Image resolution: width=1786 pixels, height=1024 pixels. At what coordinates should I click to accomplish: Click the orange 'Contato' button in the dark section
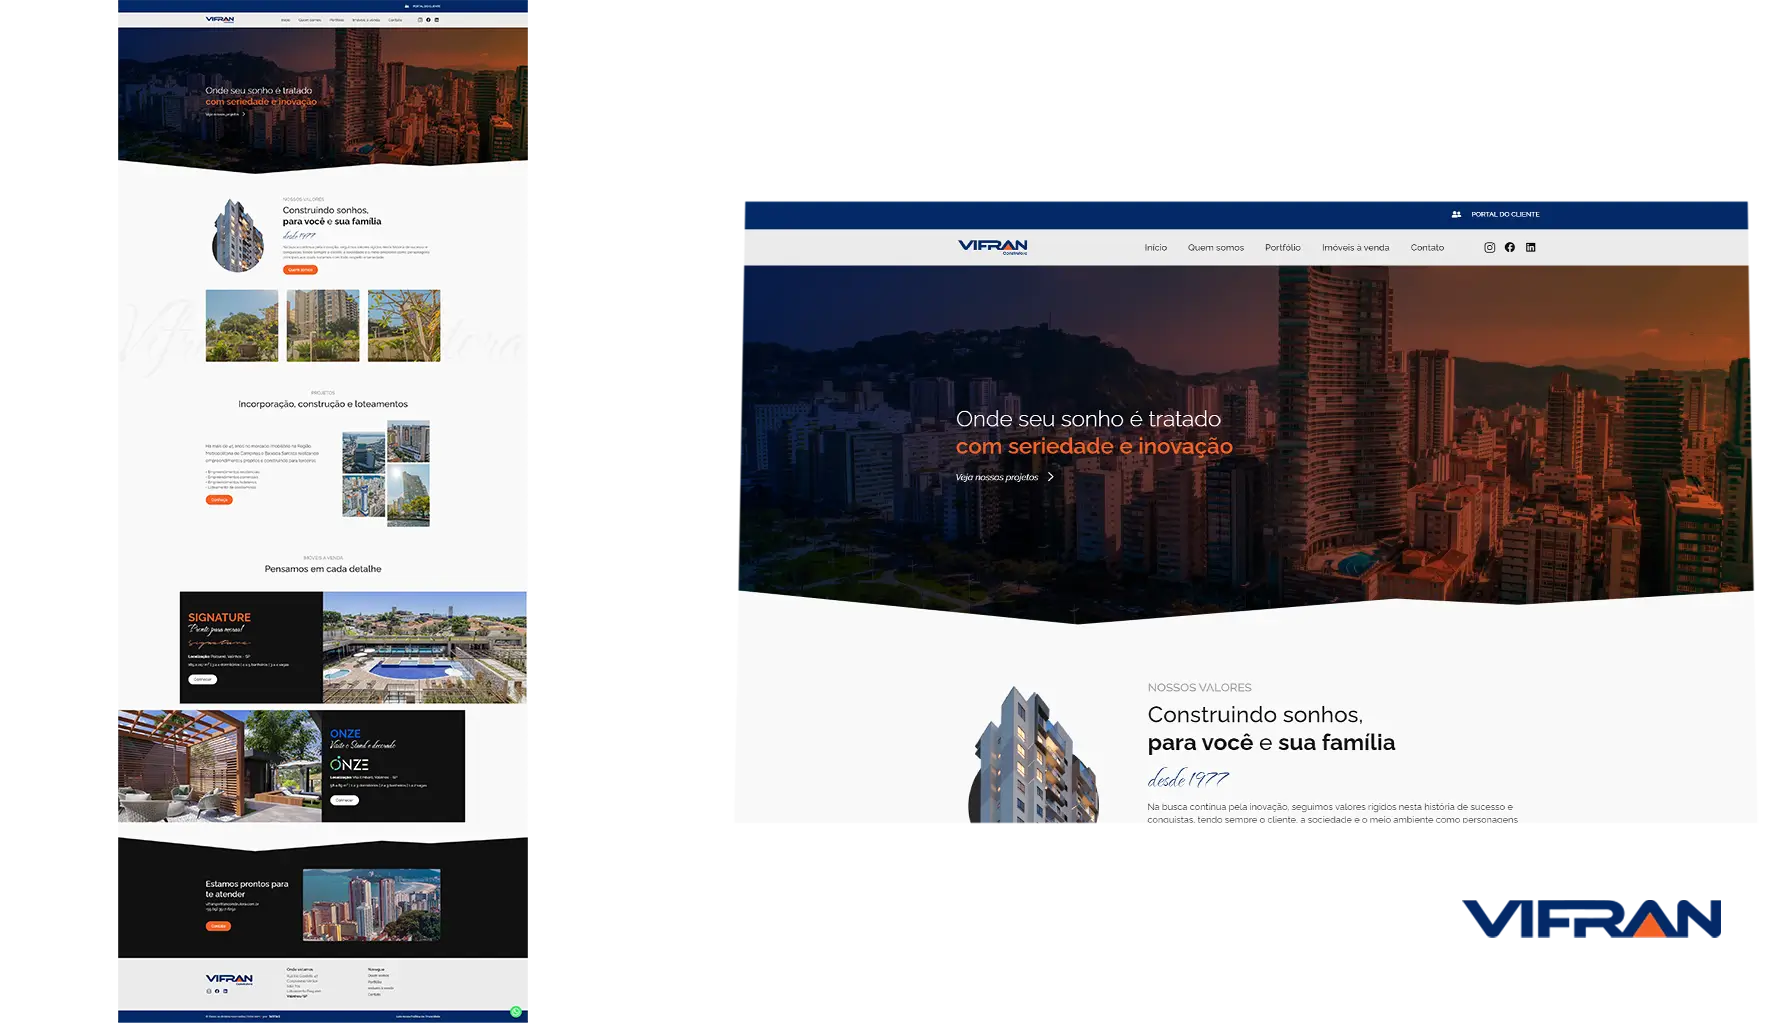[x=218, y=926]
